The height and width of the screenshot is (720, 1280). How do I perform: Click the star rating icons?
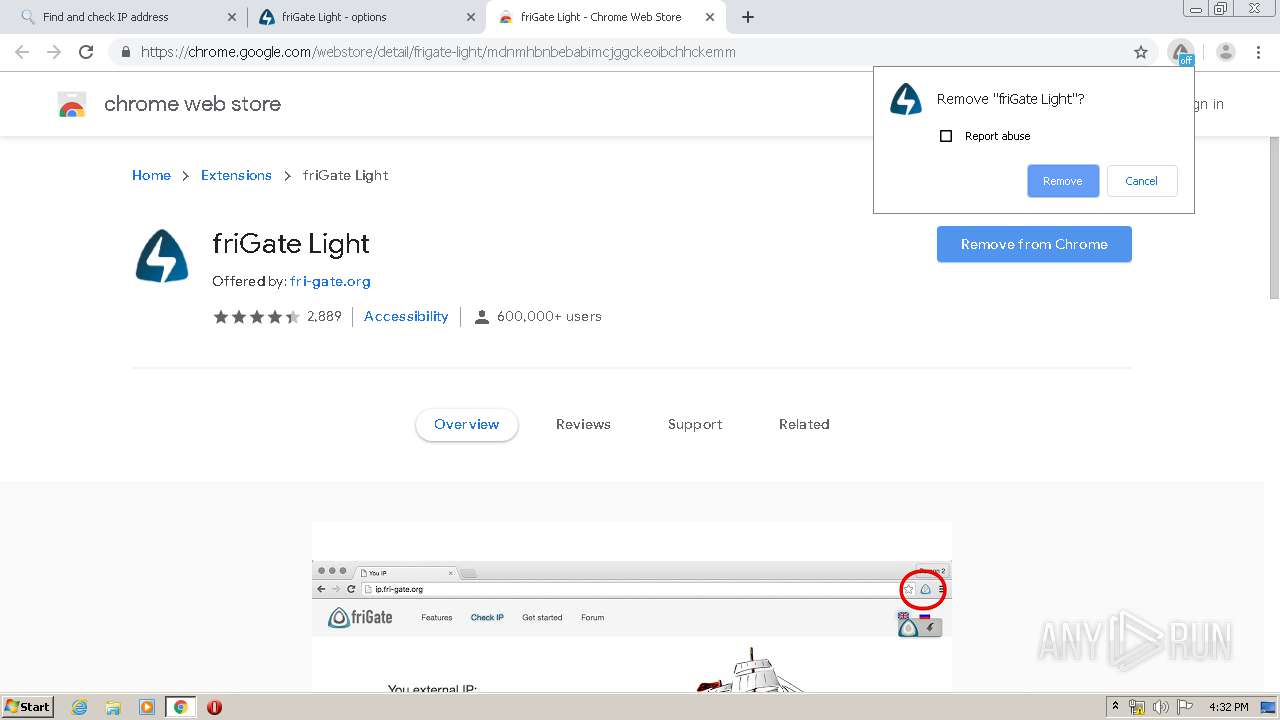(x=256, y=317)
